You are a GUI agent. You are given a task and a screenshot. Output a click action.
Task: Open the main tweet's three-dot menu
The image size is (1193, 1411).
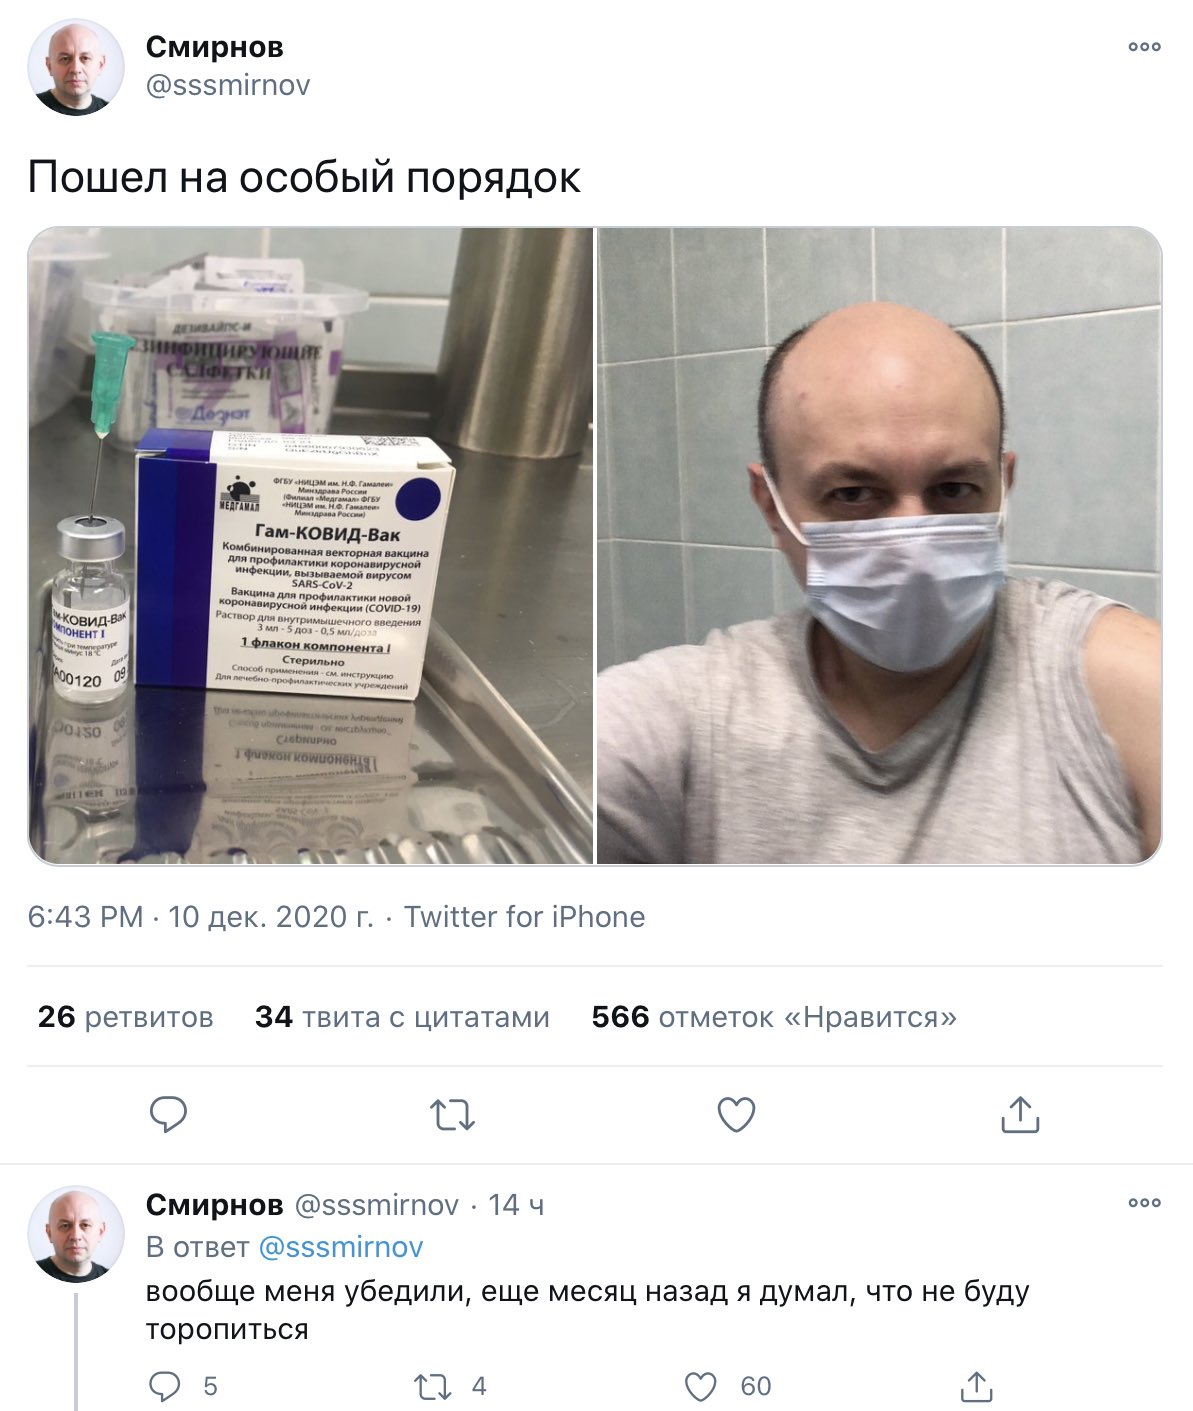tap(1144, 46)
